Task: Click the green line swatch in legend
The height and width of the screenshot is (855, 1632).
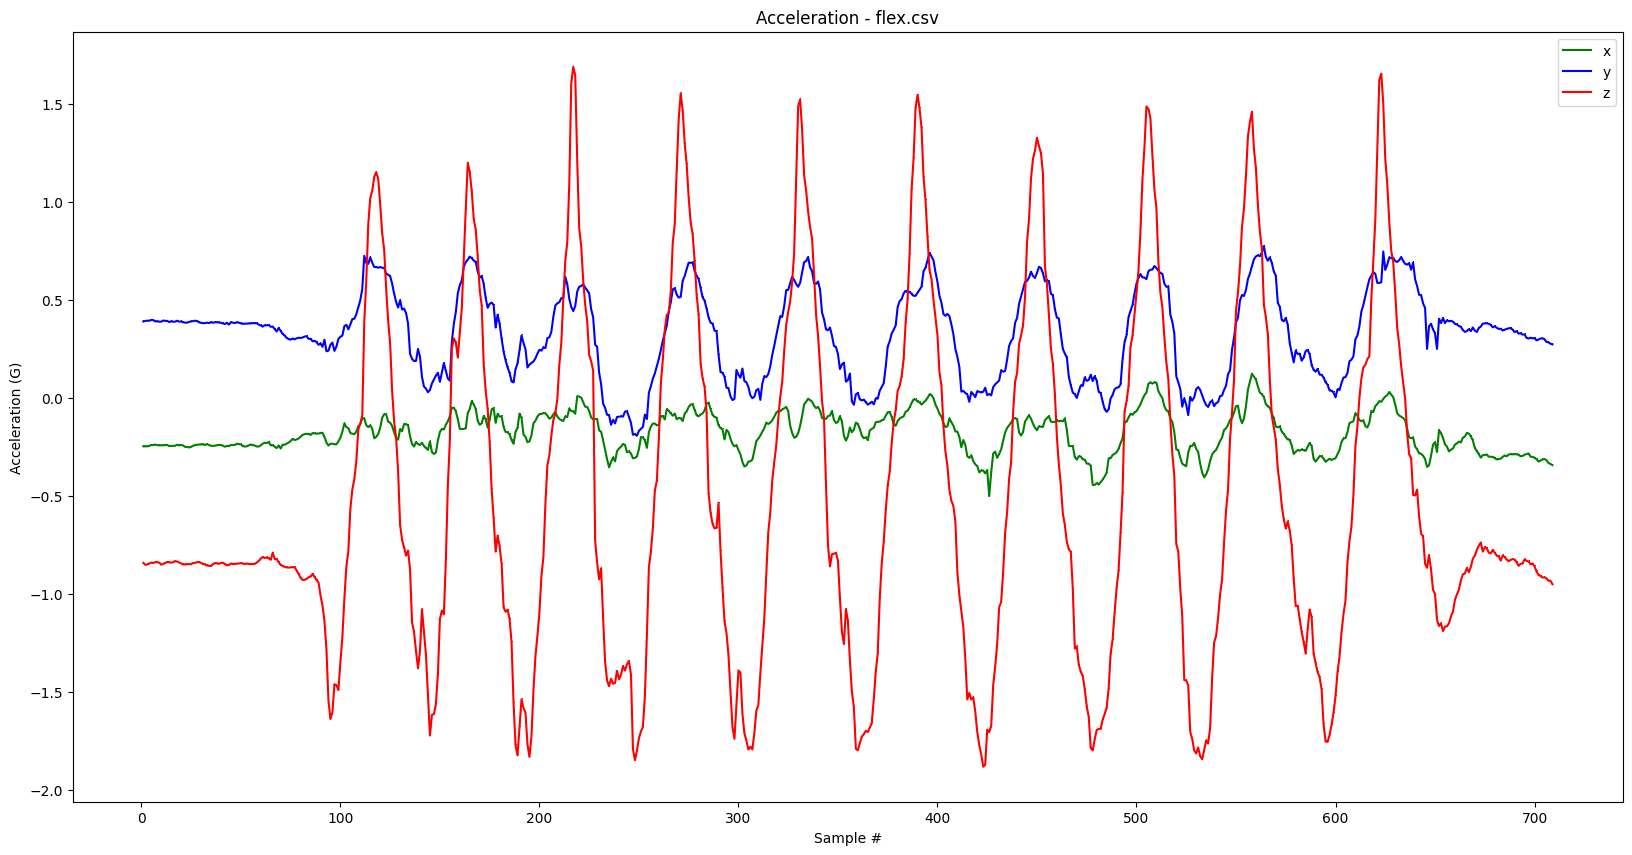Action: tap(1577, 51)
